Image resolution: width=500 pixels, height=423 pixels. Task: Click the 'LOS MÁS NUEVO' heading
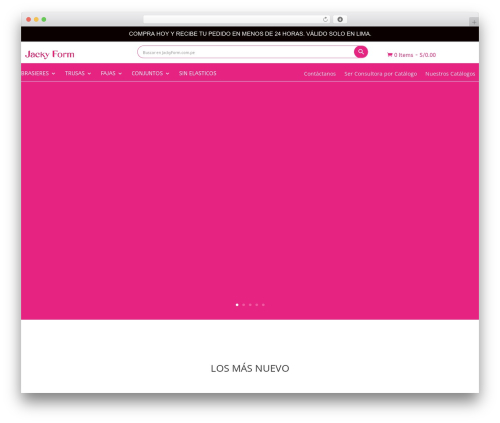(x=250, y=368)
